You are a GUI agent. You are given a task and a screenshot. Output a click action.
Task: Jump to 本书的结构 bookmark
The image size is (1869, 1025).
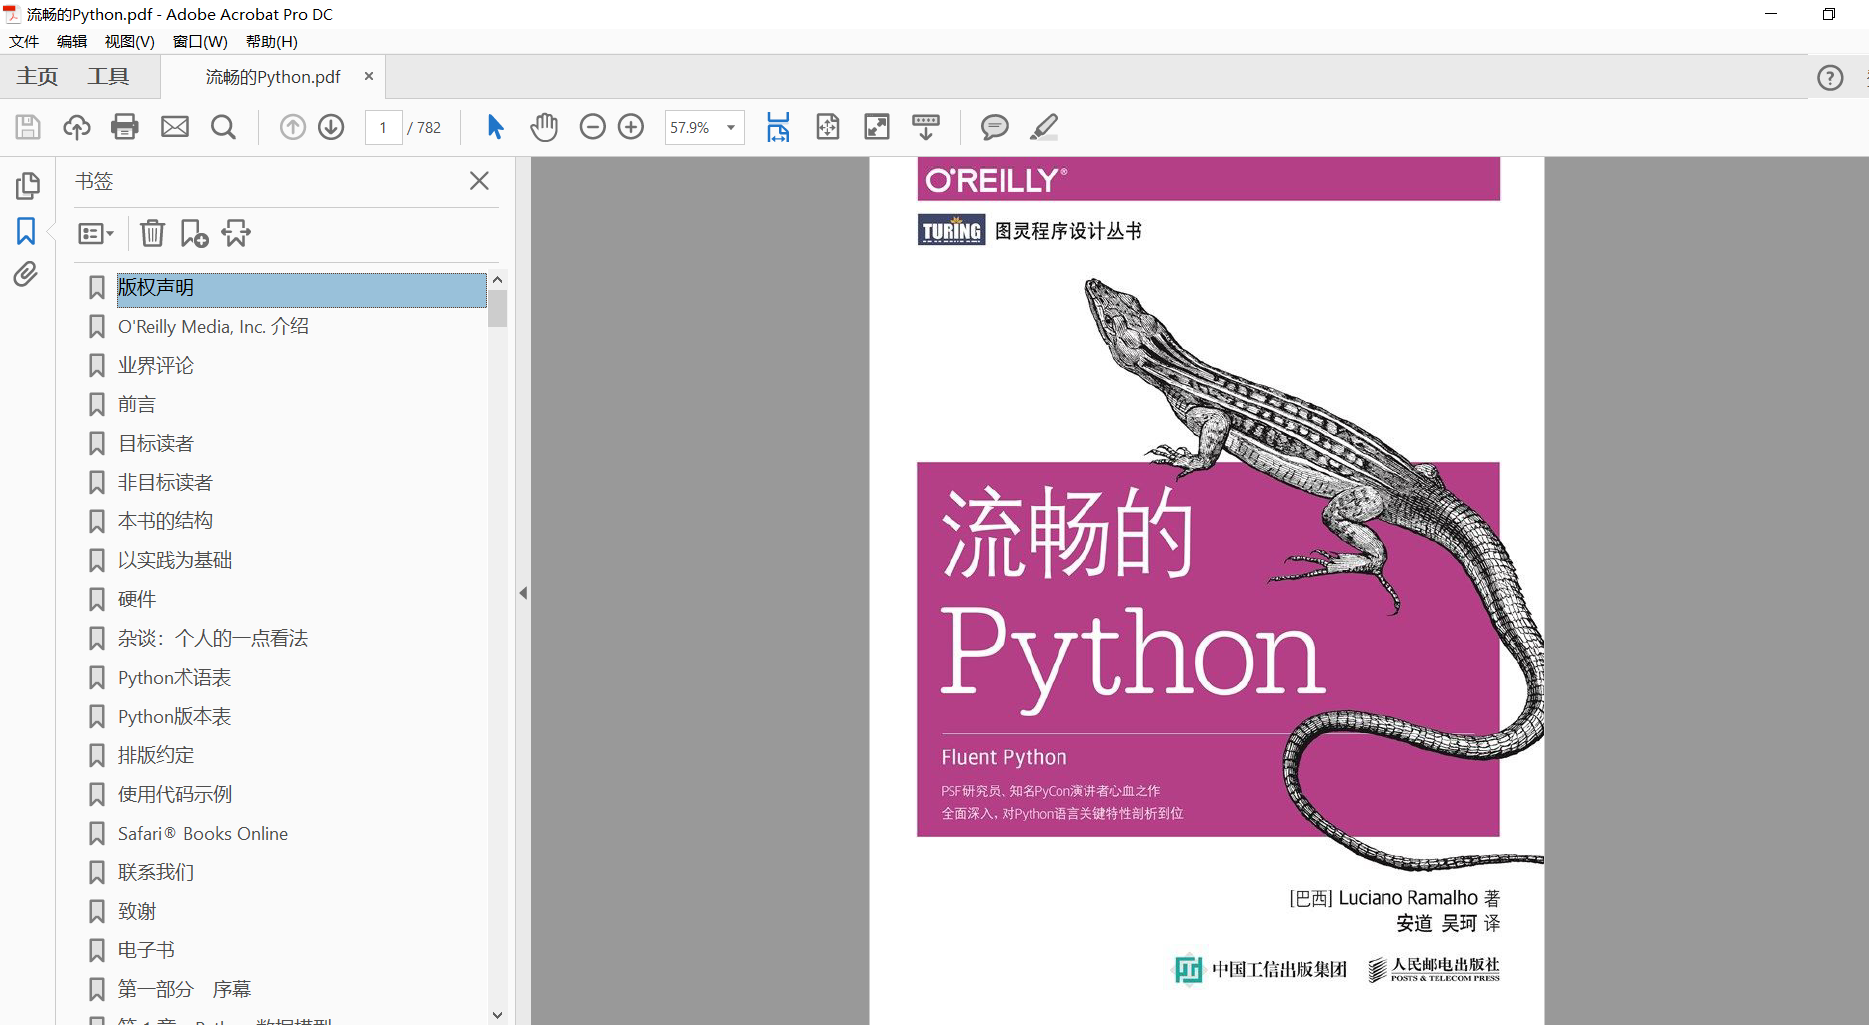coord(165,521)
